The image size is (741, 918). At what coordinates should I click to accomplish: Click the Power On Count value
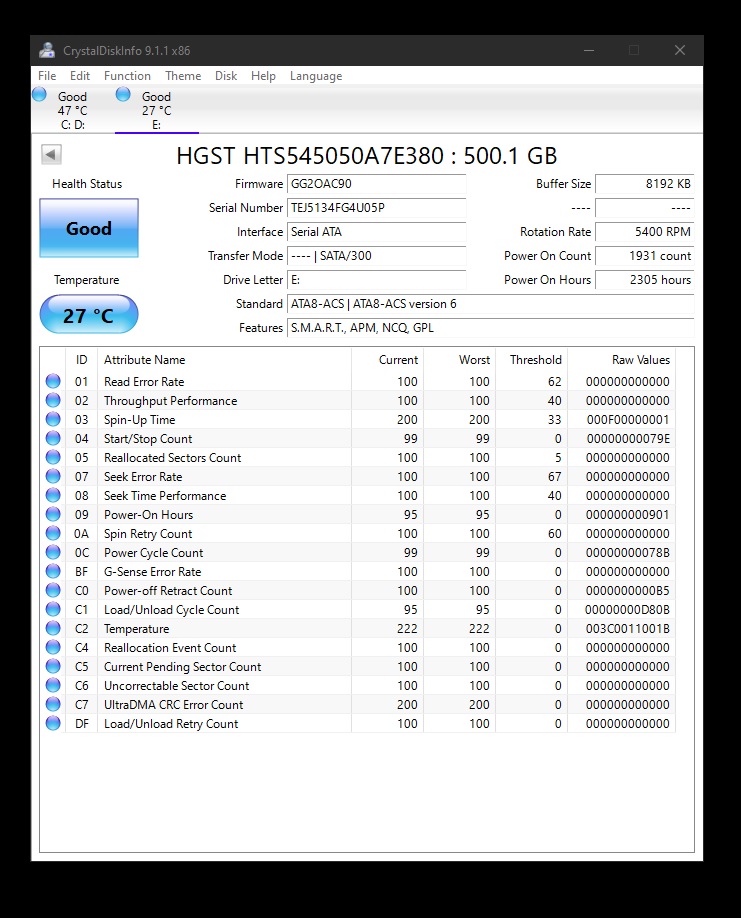click(644, 256)
